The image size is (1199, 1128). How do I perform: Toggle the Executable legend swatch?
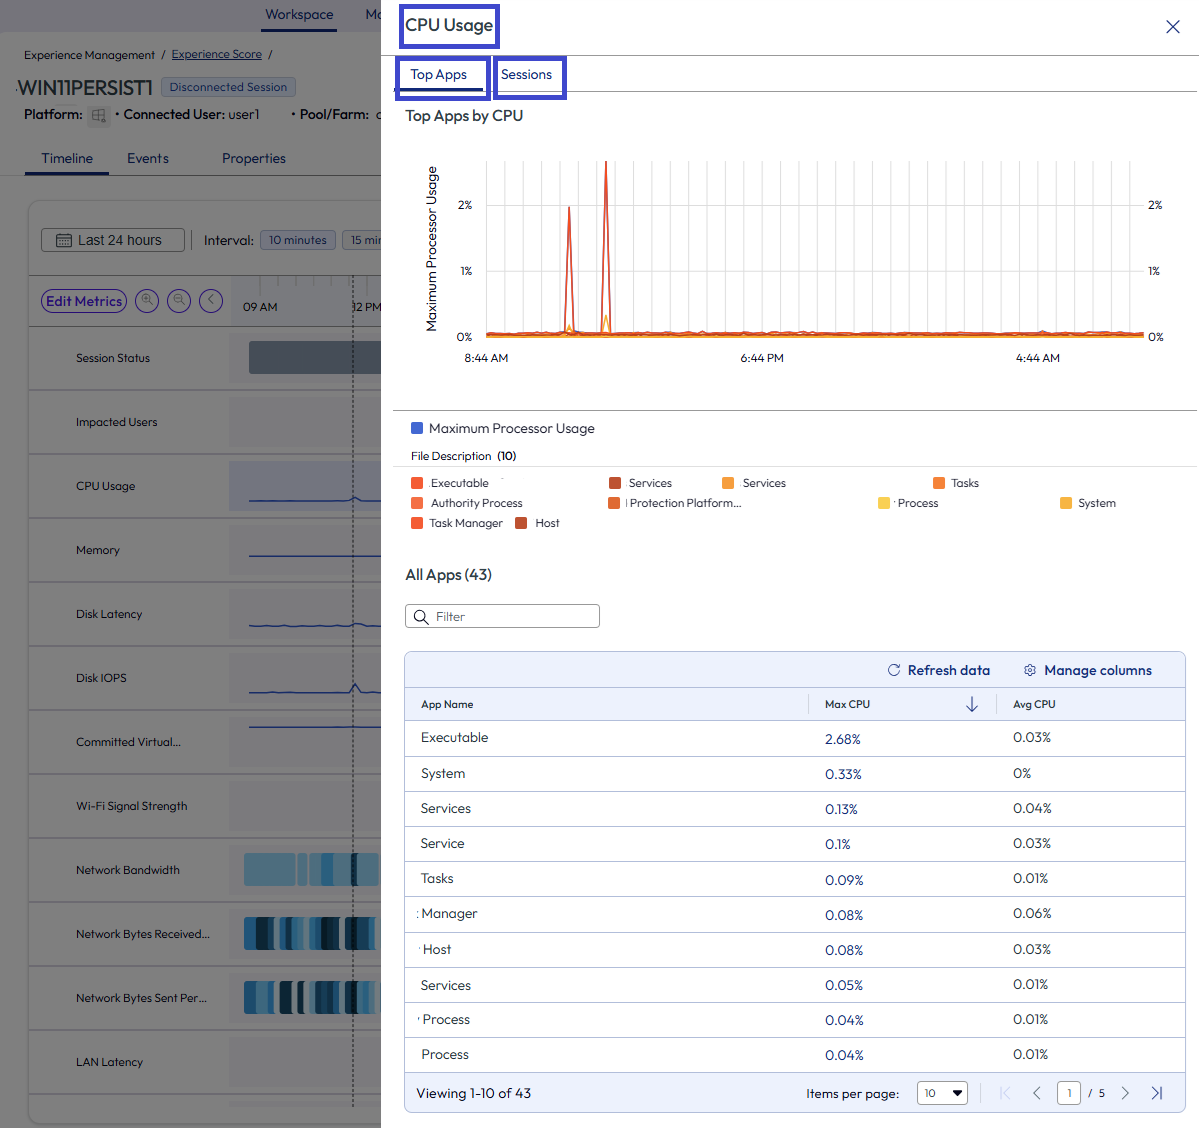(417, 483)
